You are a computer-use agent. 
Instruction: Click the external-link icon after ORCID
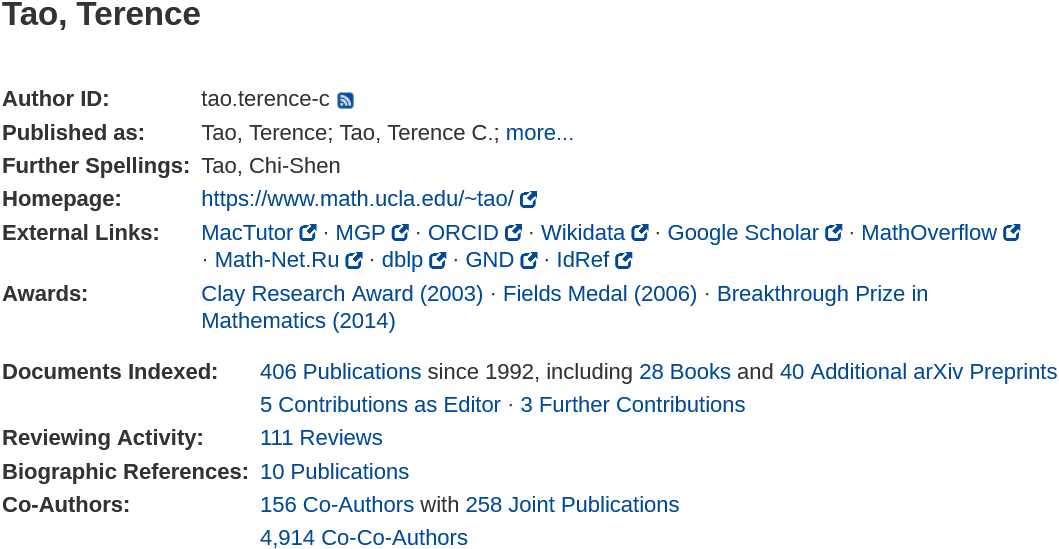coord(513,233)
